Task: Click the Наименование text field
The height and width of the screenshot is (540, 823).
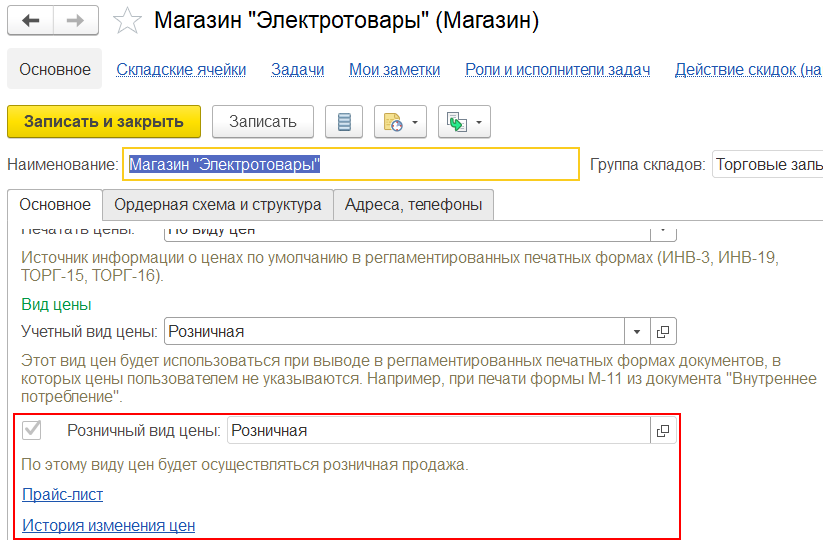Action: click(x=350, y=165)
